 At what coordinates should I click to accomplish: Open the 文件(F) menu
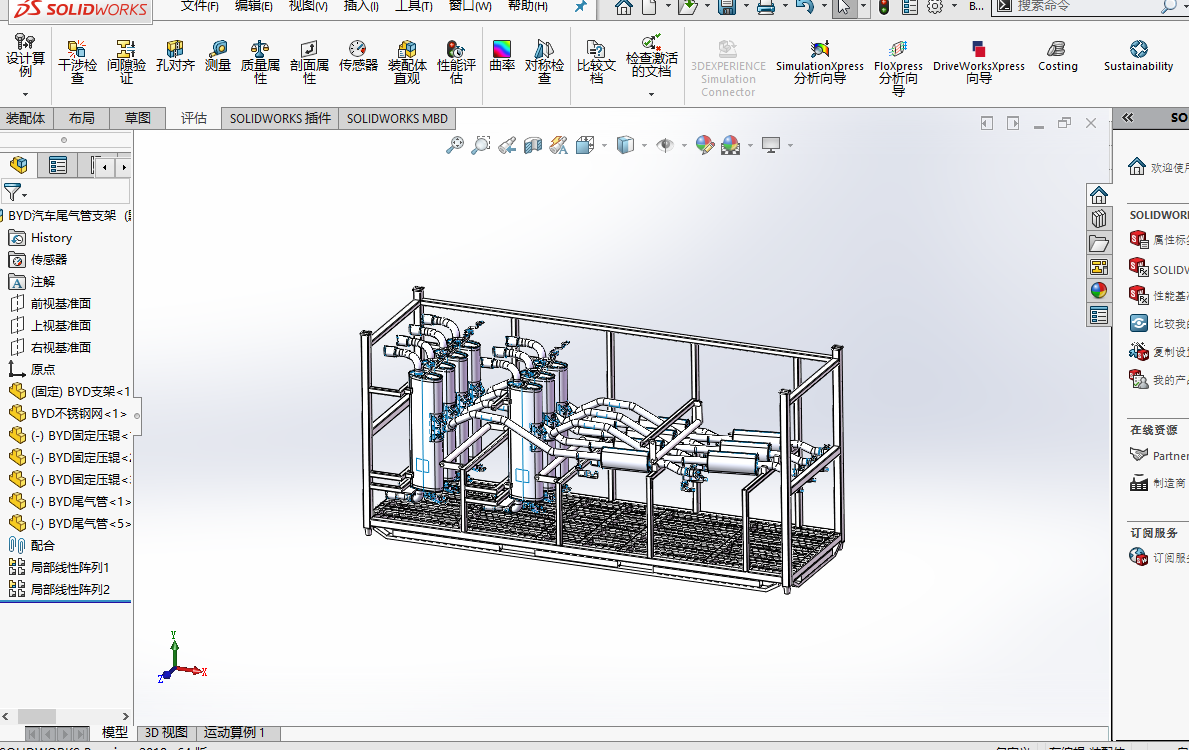tap(199, 6)
